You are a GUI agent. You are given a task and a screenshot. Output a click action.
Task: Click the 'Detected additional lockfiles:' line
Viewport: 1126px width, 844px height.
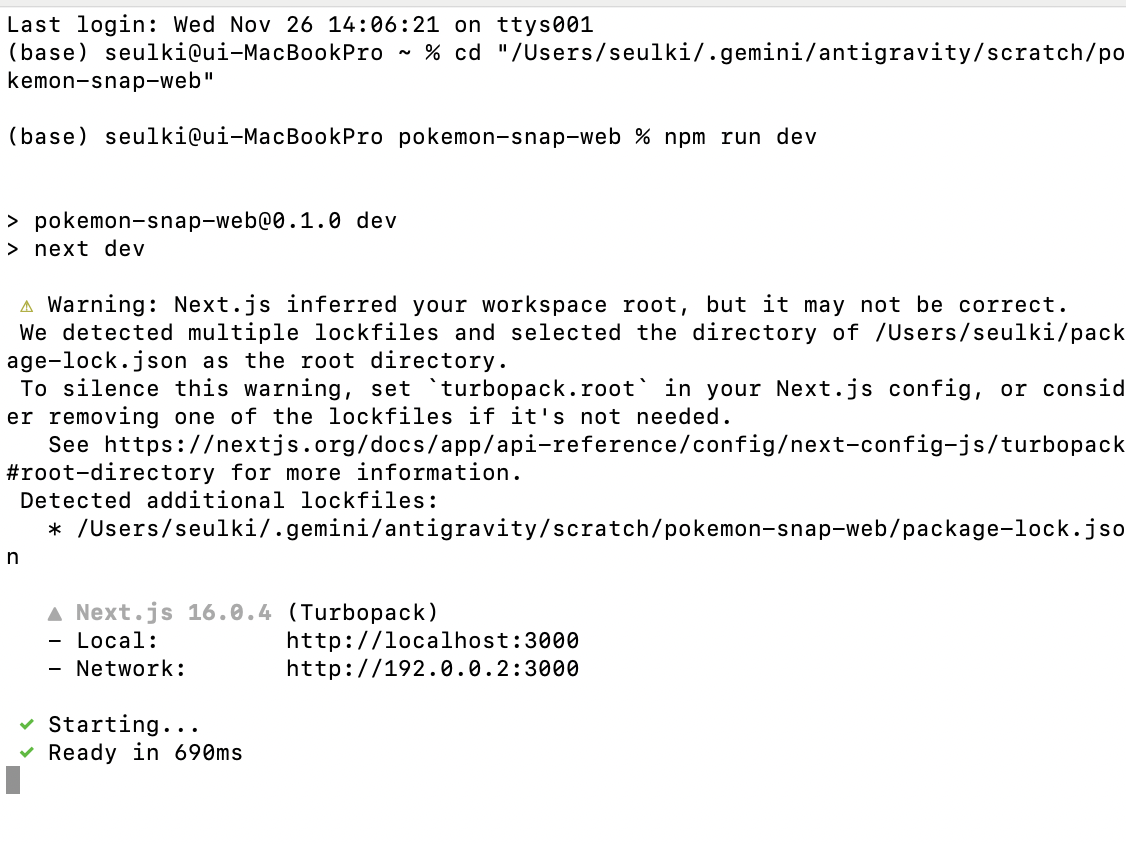click(x=228, y=501)
